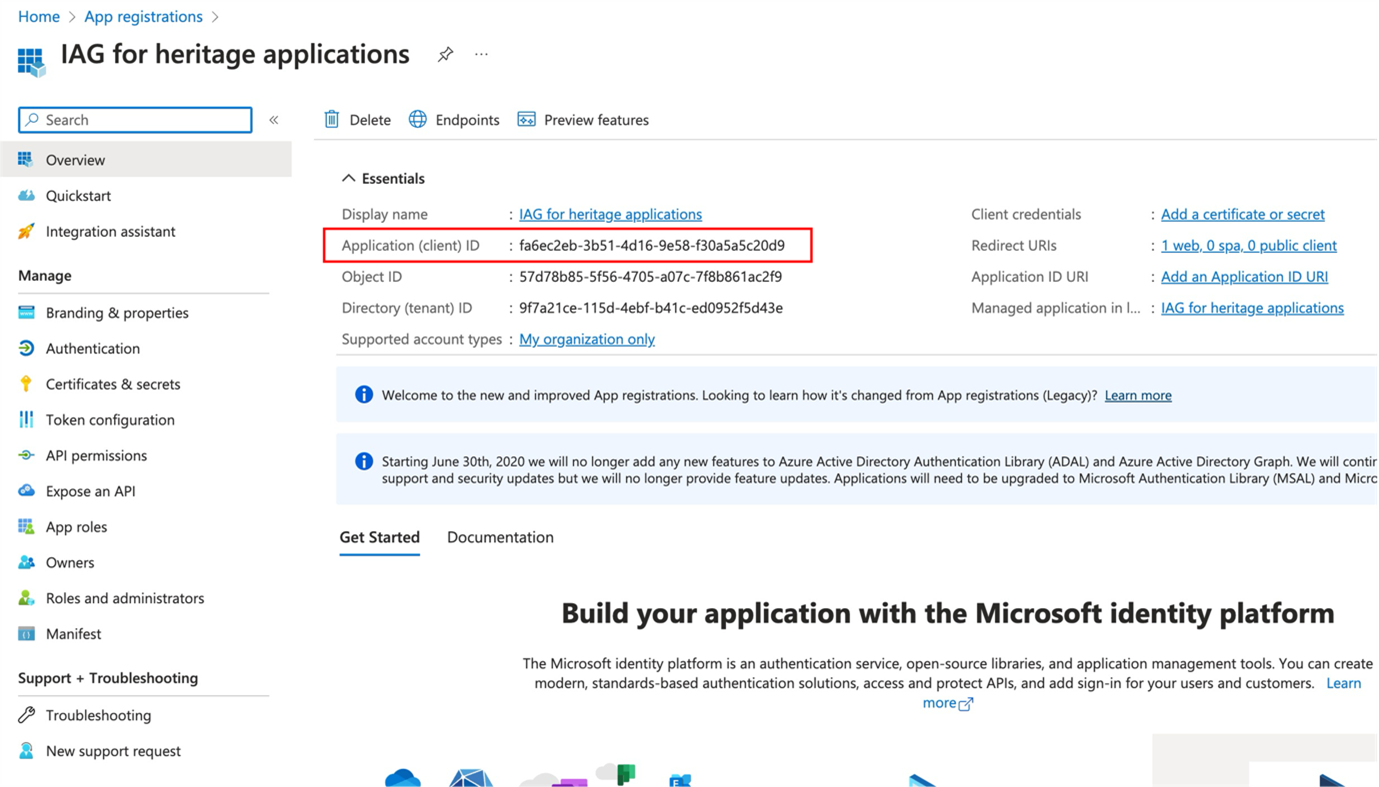
Task: Click the Supported account types label
Action: click(422, 339)
